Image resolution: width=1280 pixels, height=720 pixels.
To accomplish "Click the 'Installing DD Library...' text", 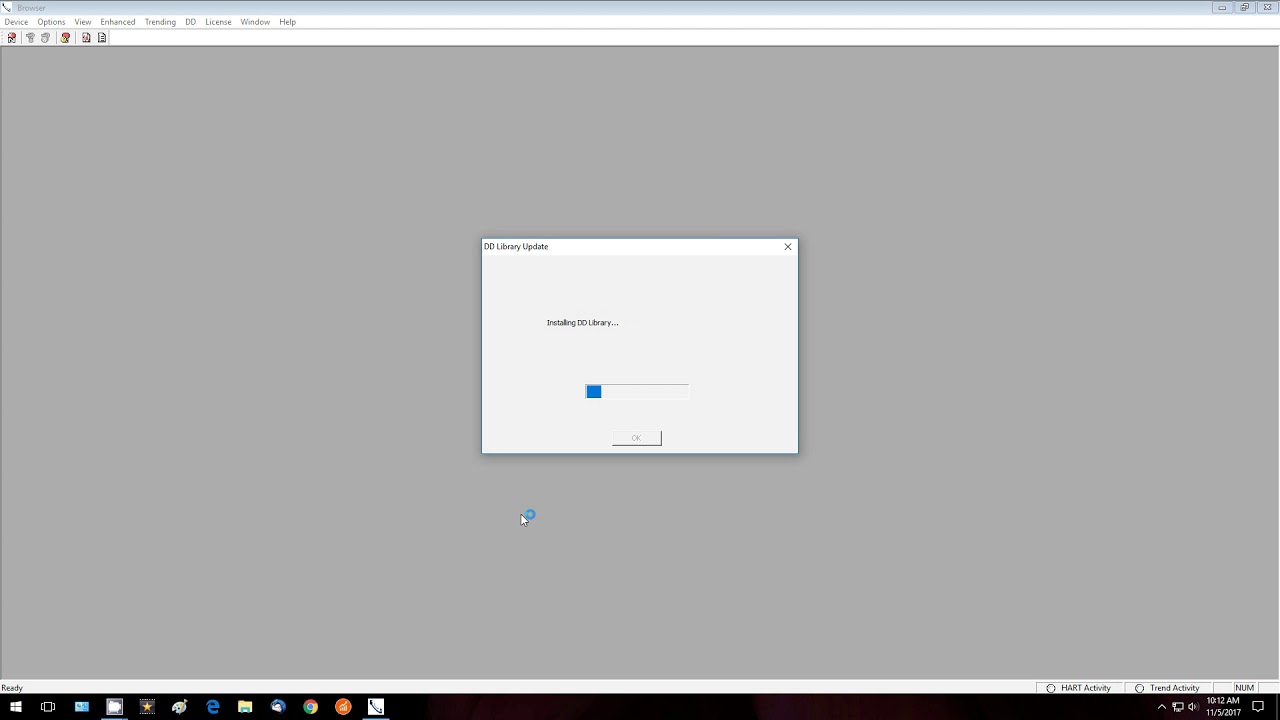I will point(583,323).
